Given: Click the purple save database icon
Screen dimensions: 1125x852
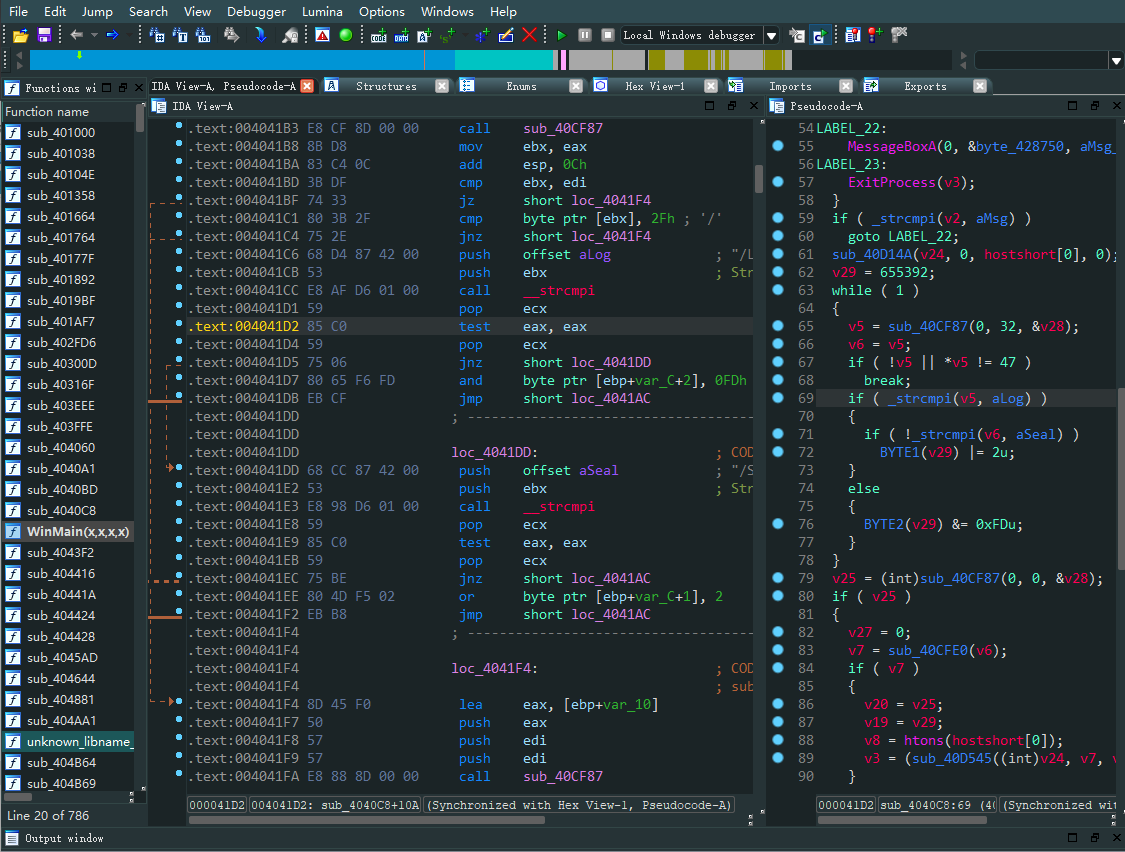Looking at the screenshot, I should tap(44, 35).
